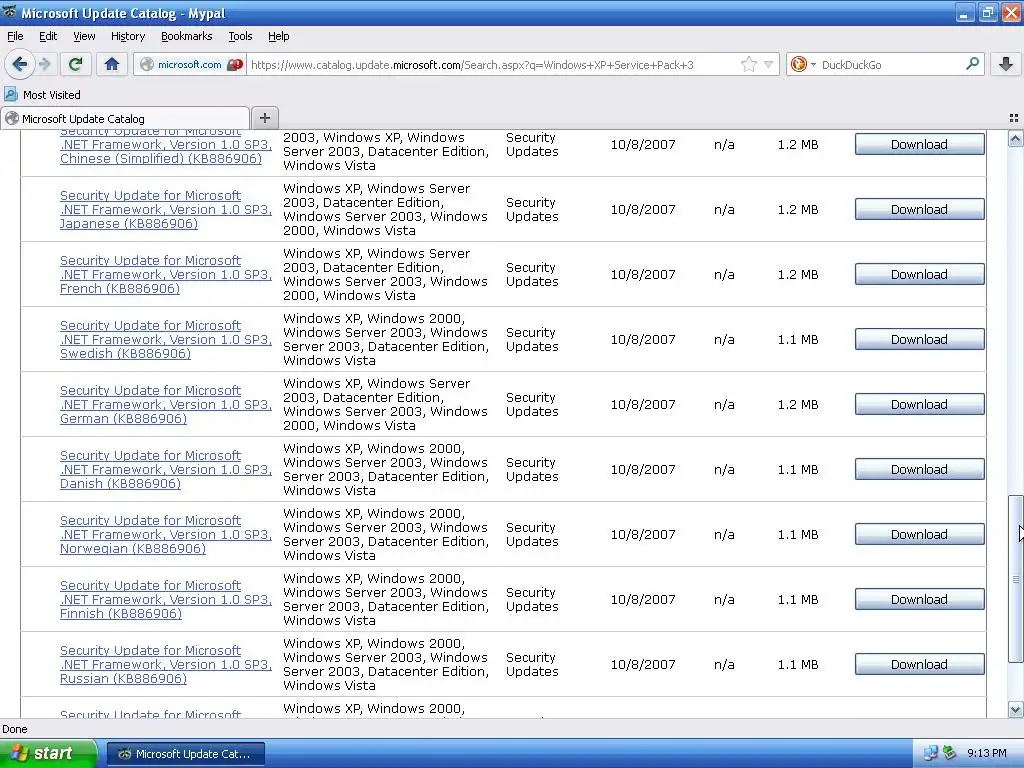Click the search magnifier icon
1024x768 pixels.
[972, 63]
